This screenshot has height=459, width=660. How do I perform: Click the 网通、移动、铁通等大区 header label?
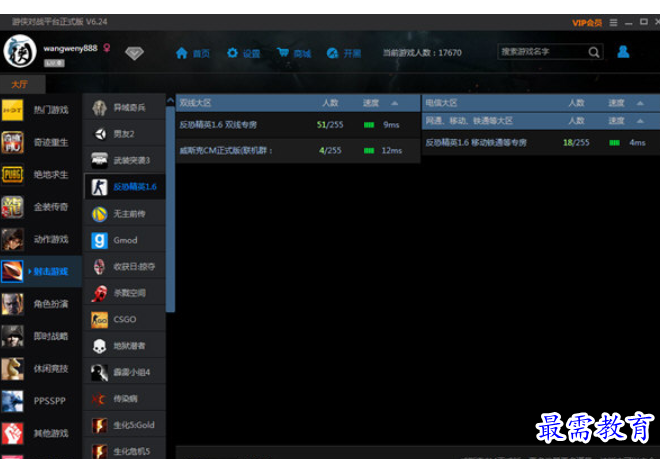point(469,121)
